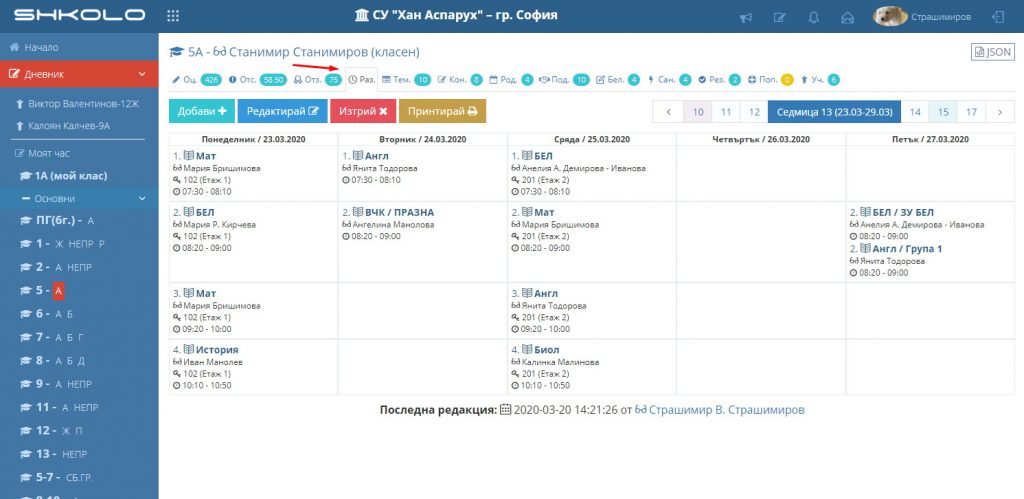
Task: Open the Поп. tab with yellow badge
Action: coord(770,80)
